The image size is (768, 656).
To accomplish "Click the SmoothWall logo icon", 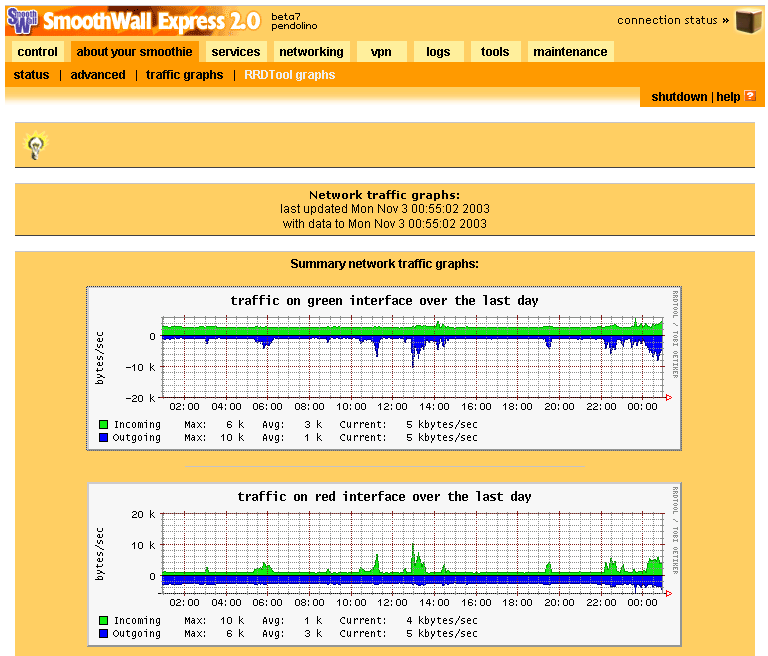I will pyautogui.click(x=22, y=21).
